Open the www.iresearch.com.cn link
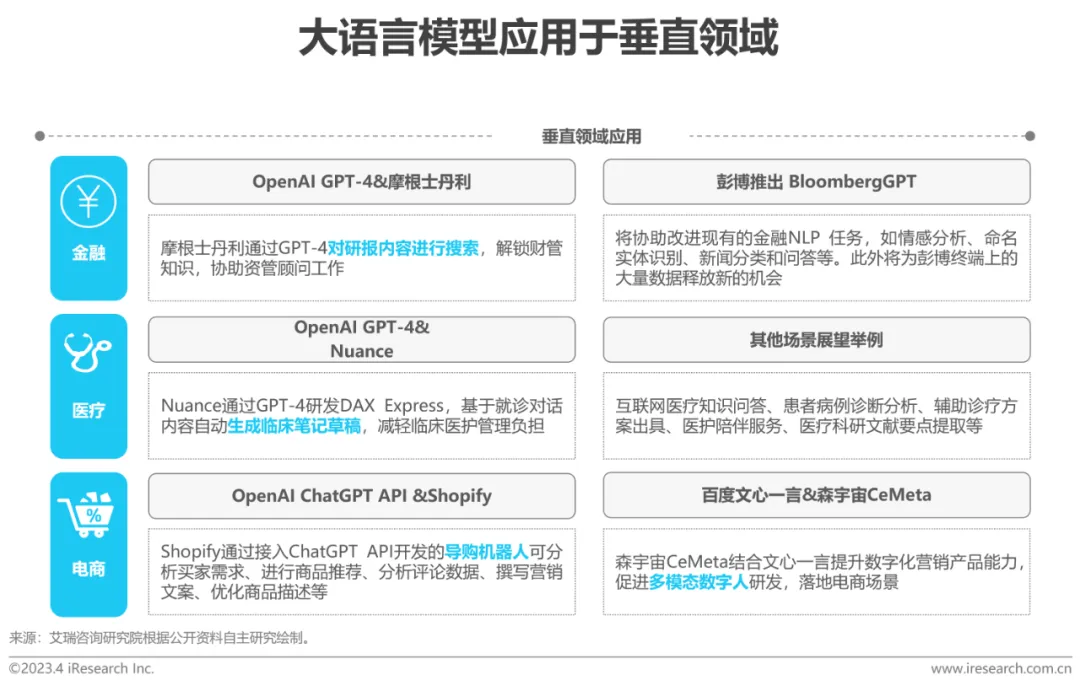 1001,668
